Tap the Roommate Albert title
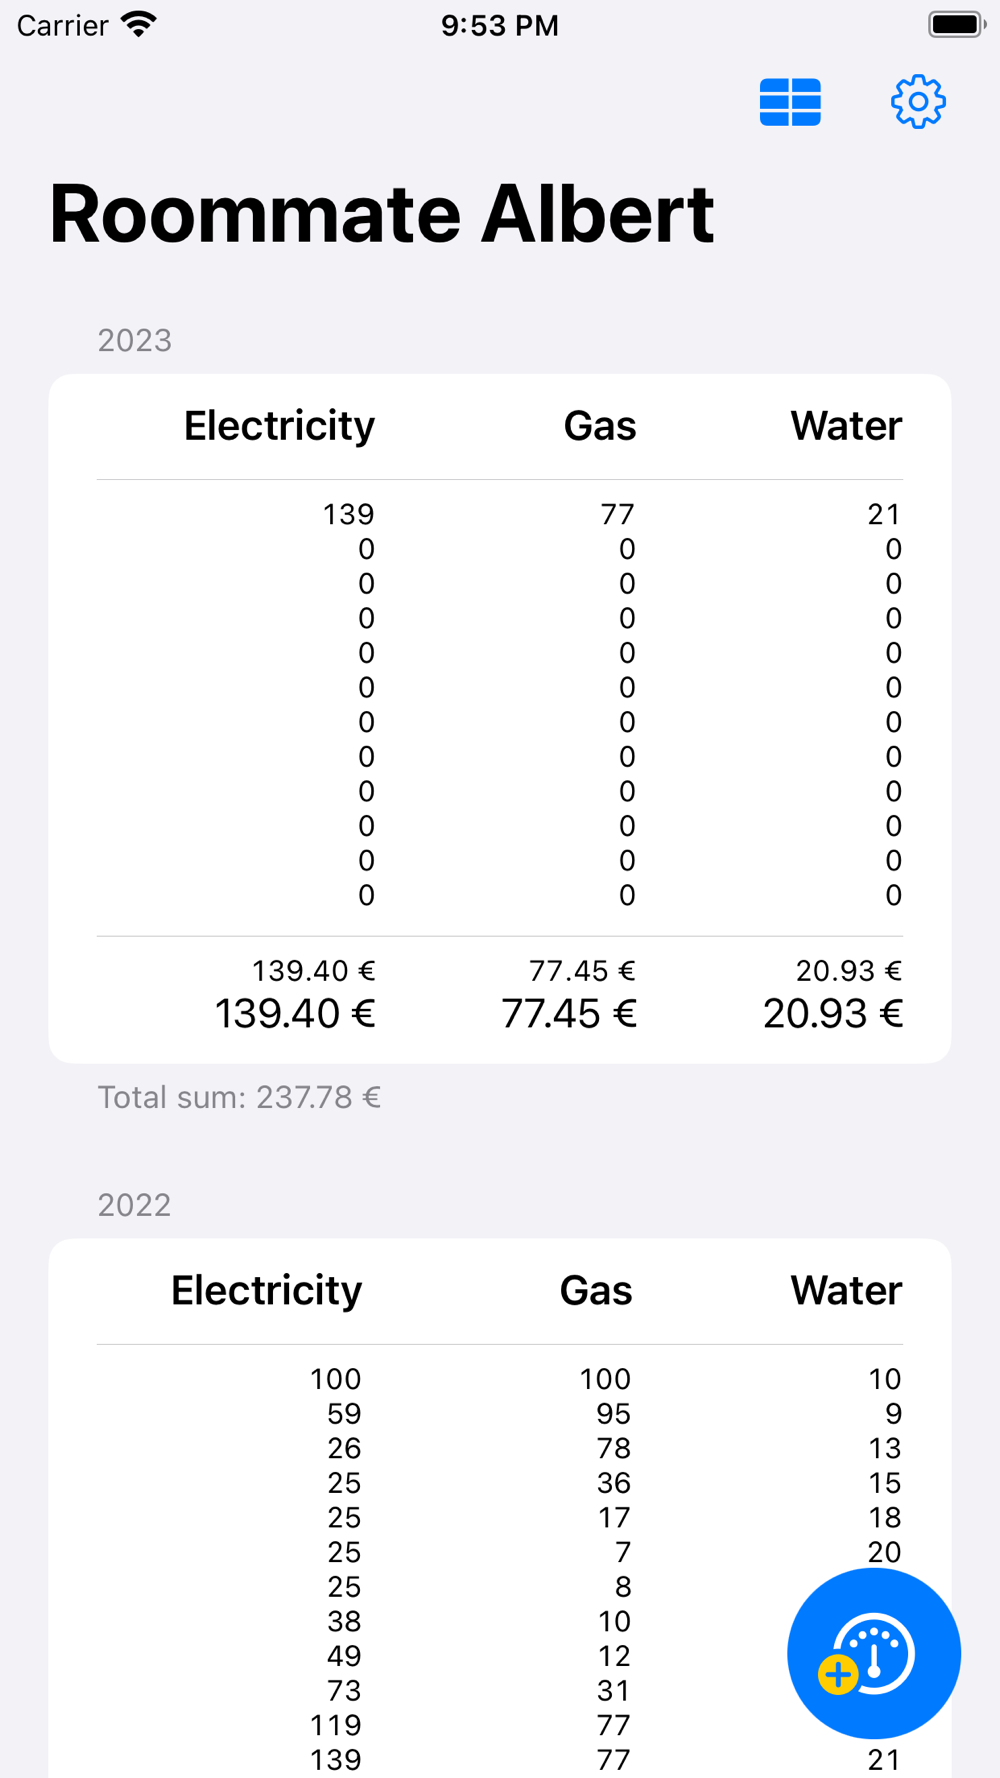This screenshot has height=1778, width=1000. tap(382, 214)
